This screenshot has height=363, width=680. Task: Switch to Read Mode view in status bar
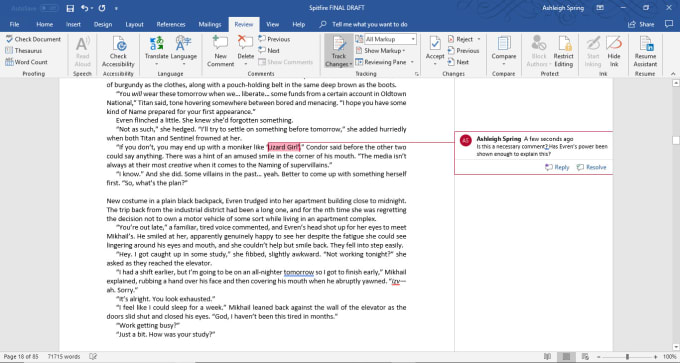(548, 356)
